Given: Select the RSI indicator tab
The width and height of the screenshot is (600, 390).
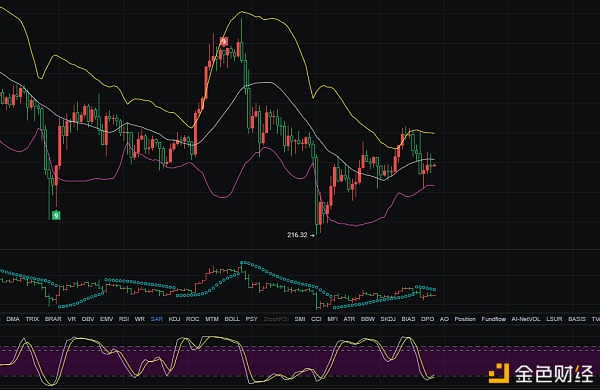Looking at the screenshot, I should 124,319.
